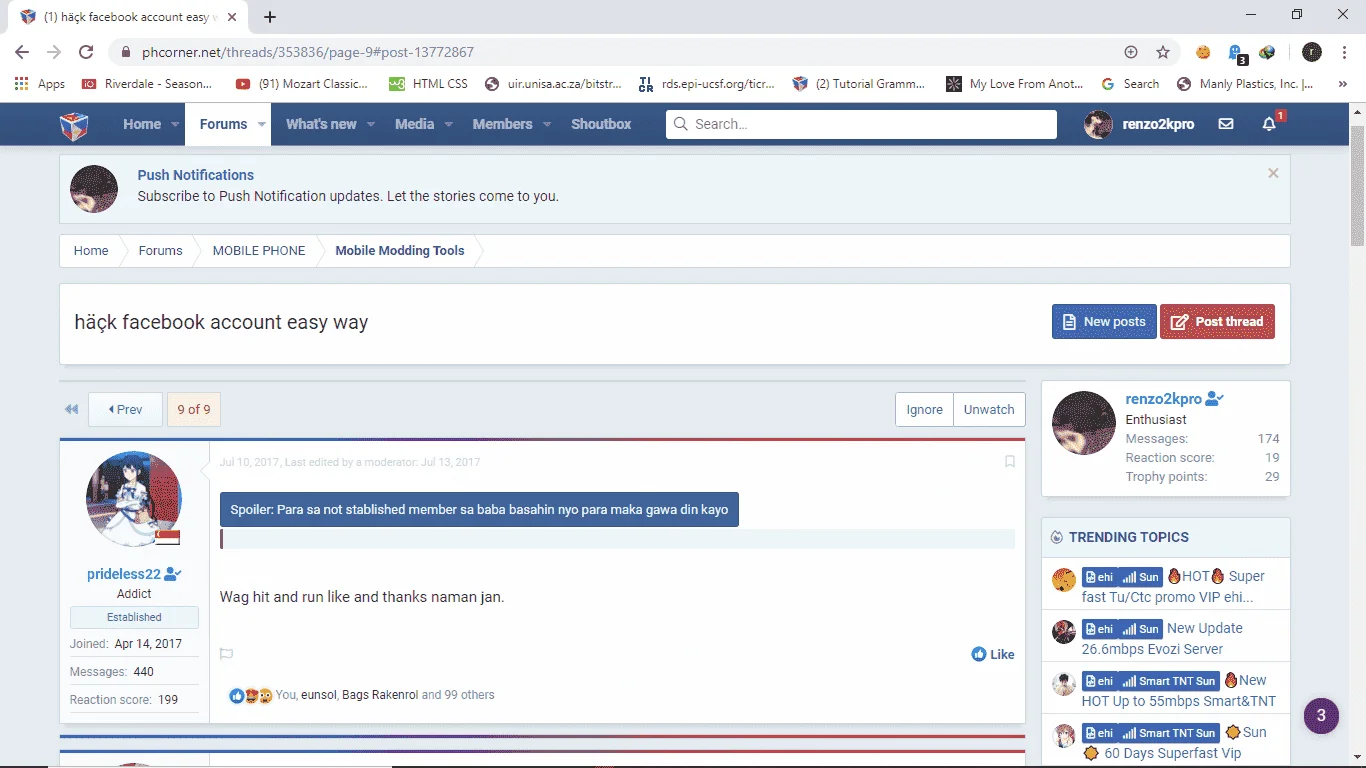The width and height of the screenshot is (1366, 768).
Task: Open a new browser tab
Action: tap(270, 17)
